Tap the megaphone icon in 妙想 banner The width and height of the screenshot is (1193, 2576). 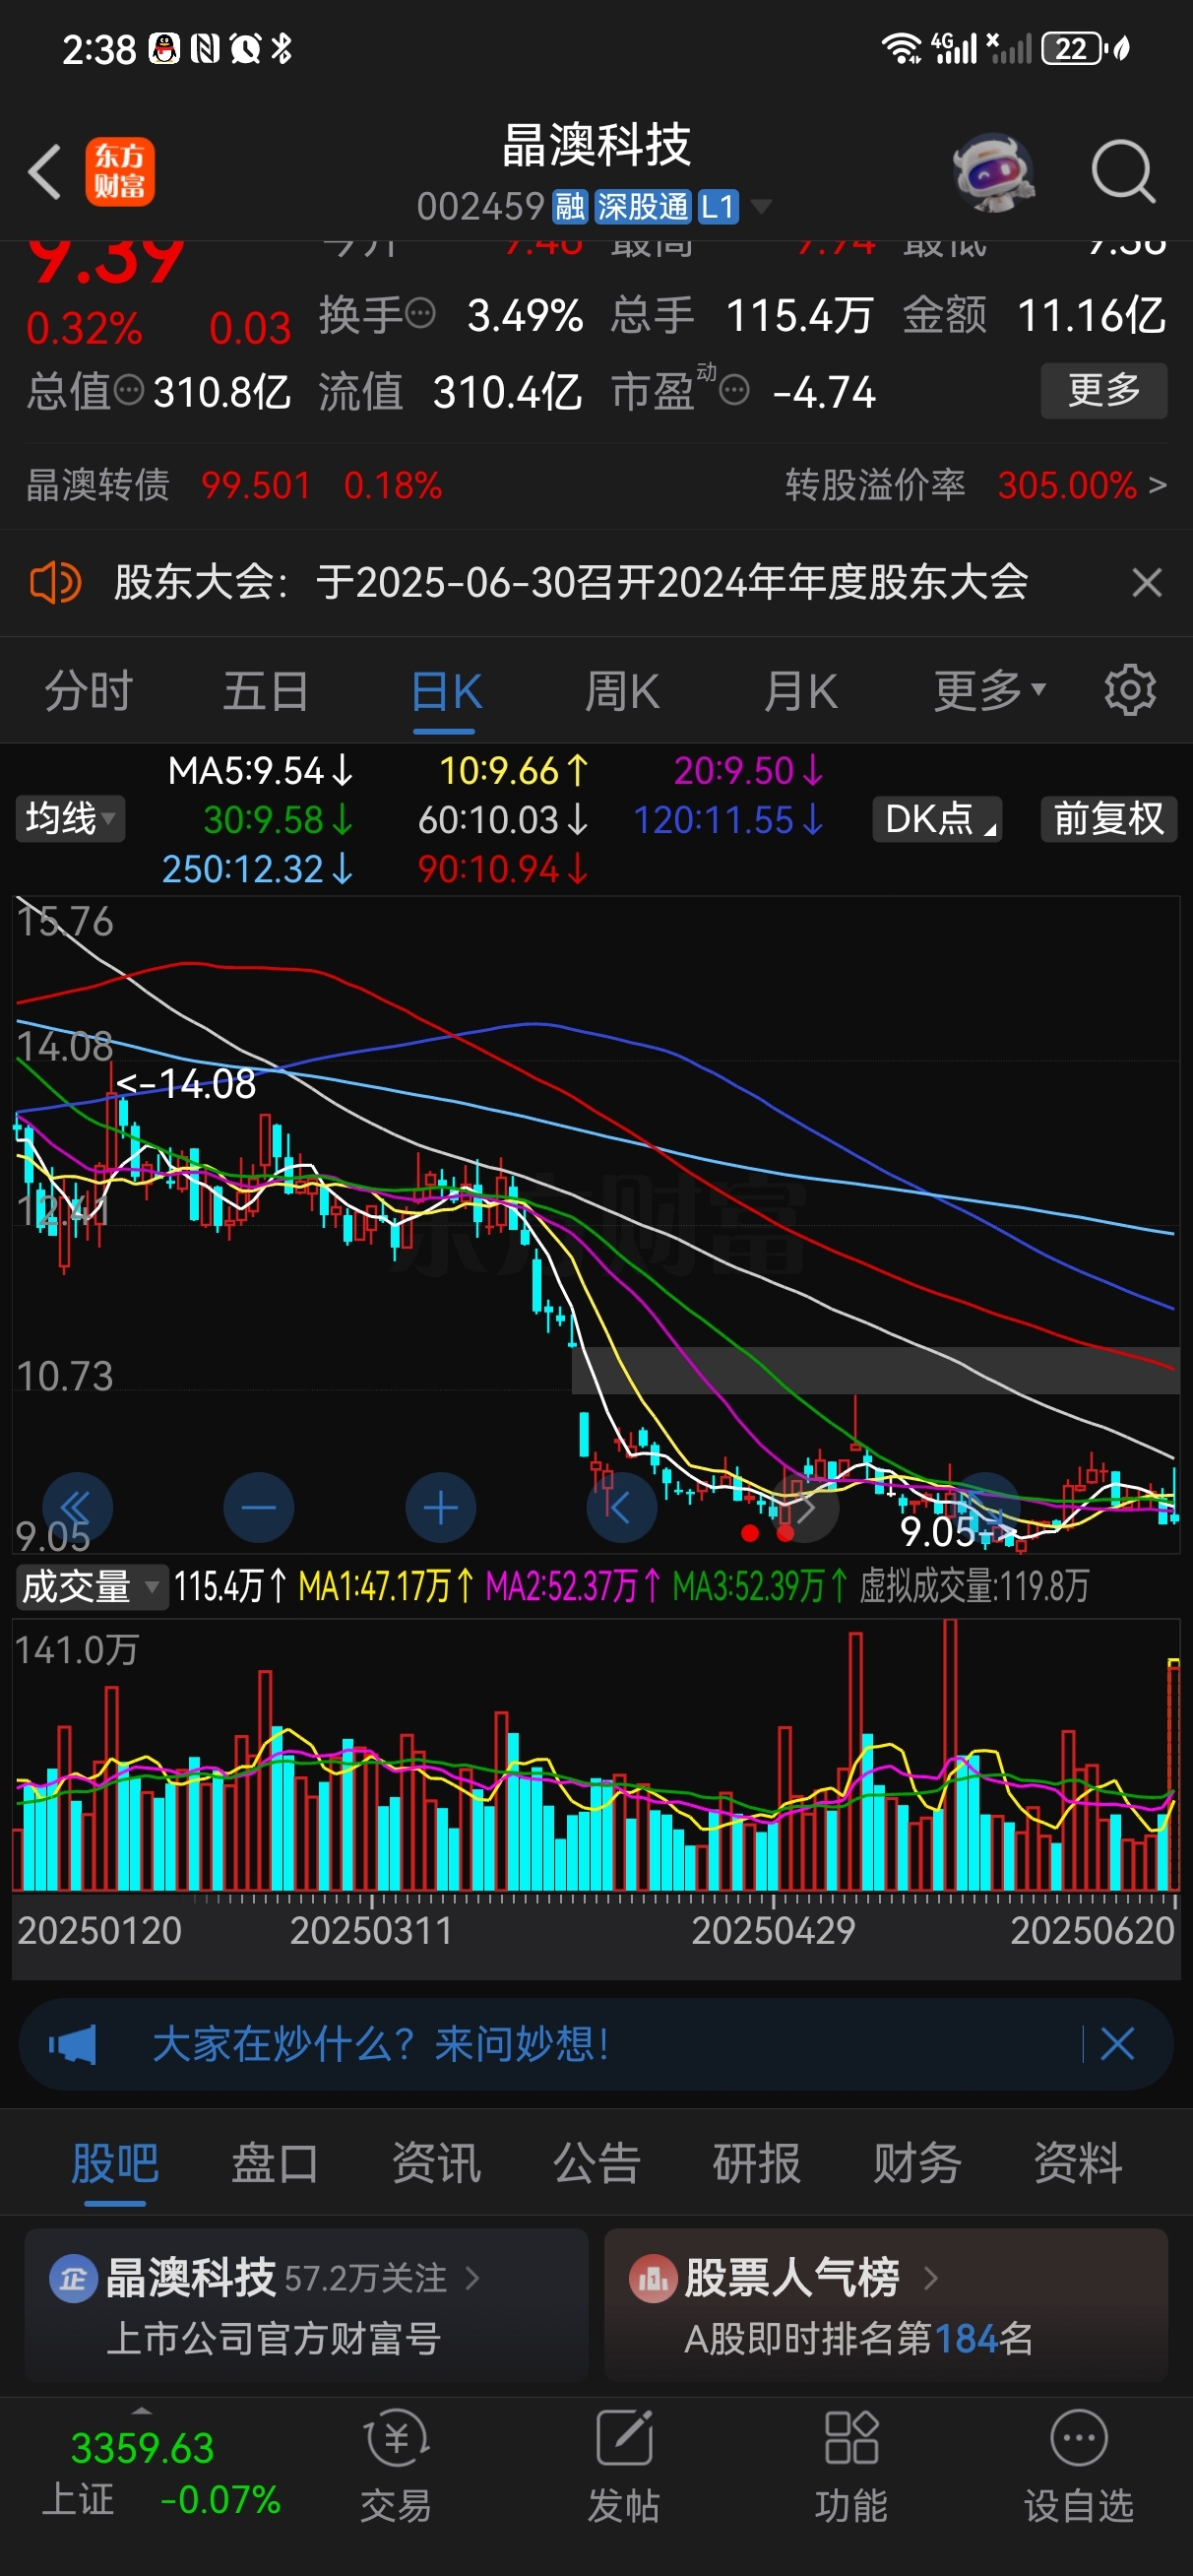[x=72, y=2045]
